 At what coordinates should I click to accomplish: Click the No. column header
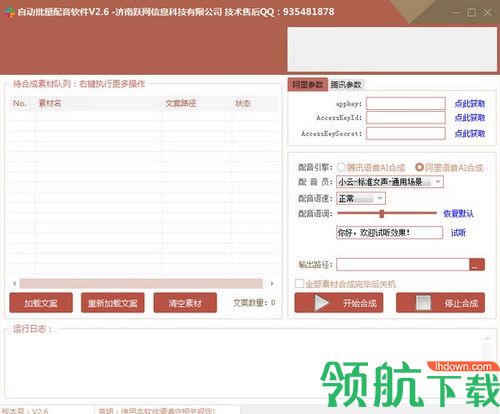(x=22, y=103)
